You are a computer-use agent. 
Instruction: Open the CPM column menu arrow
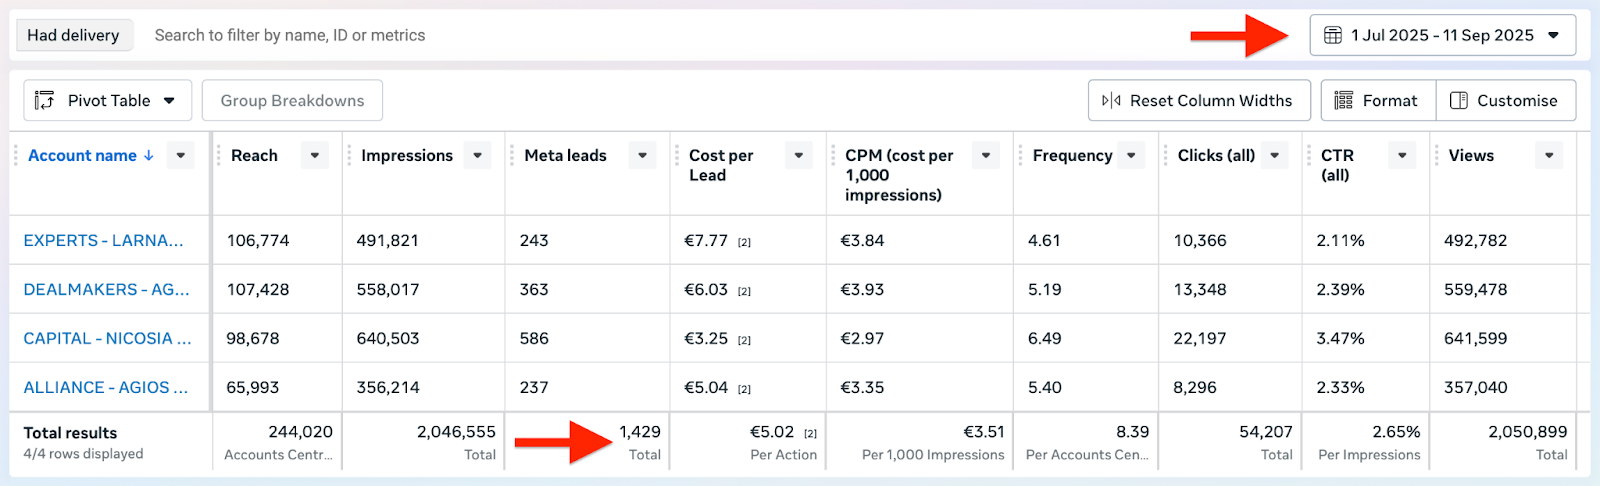coord(986,156)
